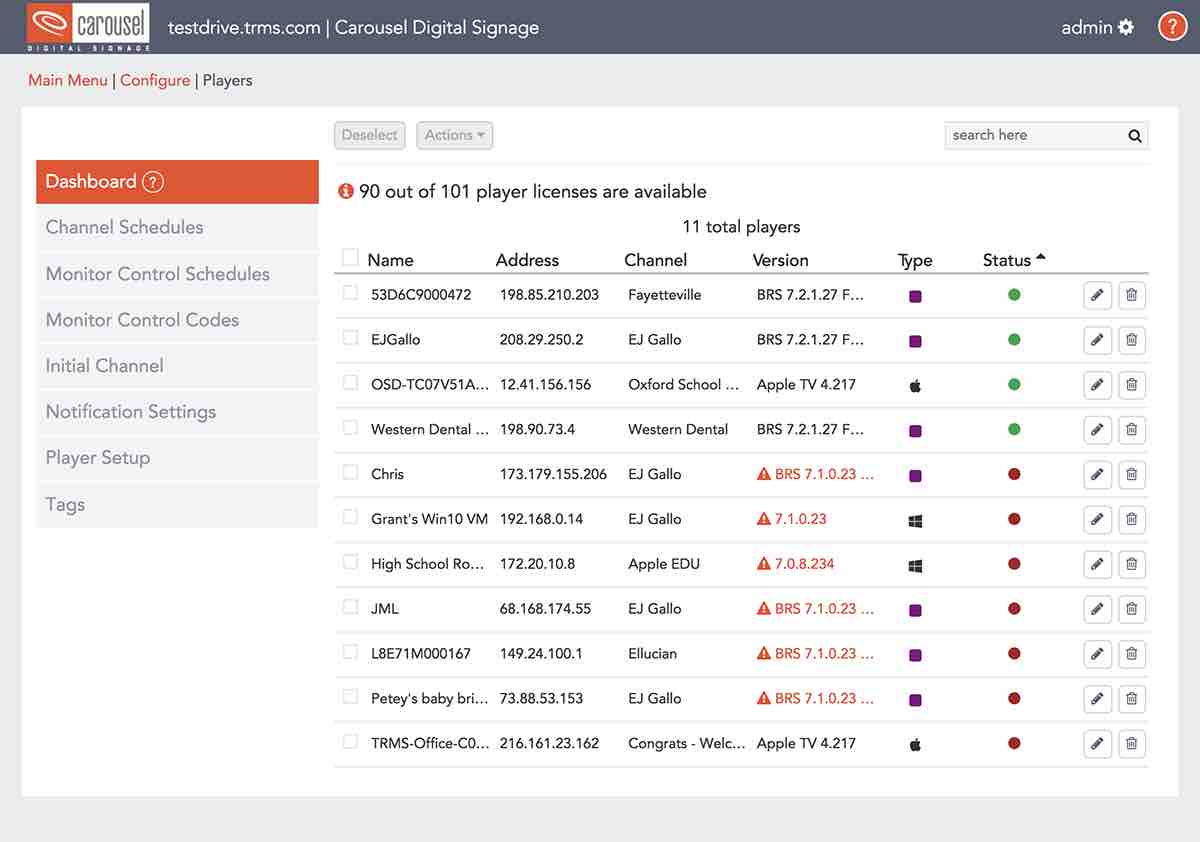Image resolution: width=1200 pixels, height=842 pixels.
Task: Check the select-all box in table header
Action: 350,257
